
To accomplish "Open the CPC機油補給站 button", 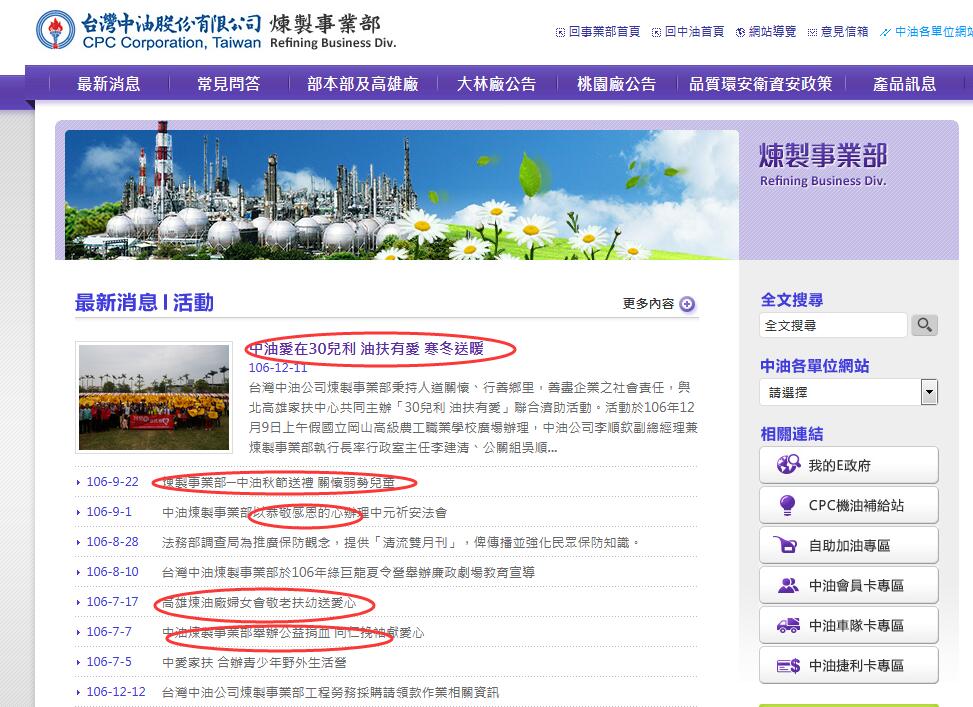I will point(848,505).
